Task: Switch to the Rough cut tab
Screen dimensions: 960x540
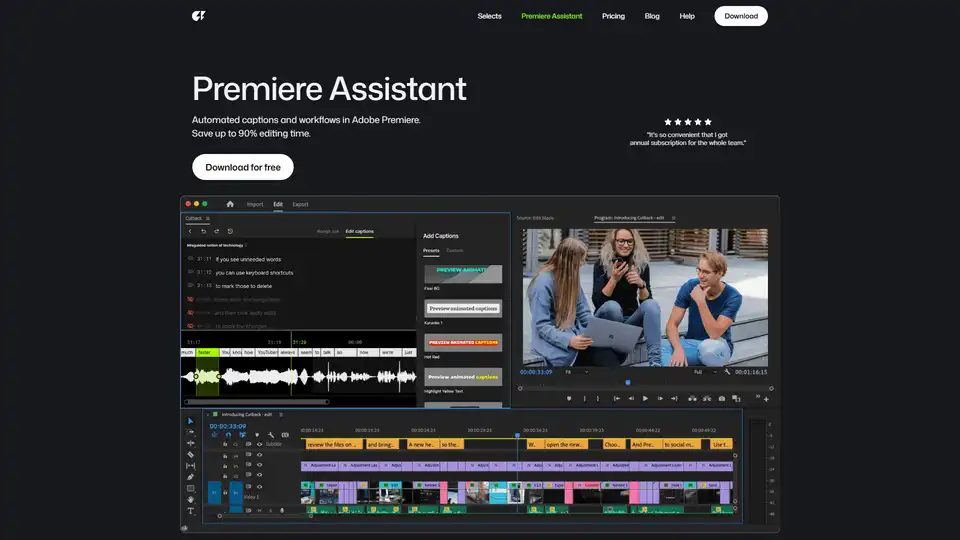Action: [x=328, y=231]
